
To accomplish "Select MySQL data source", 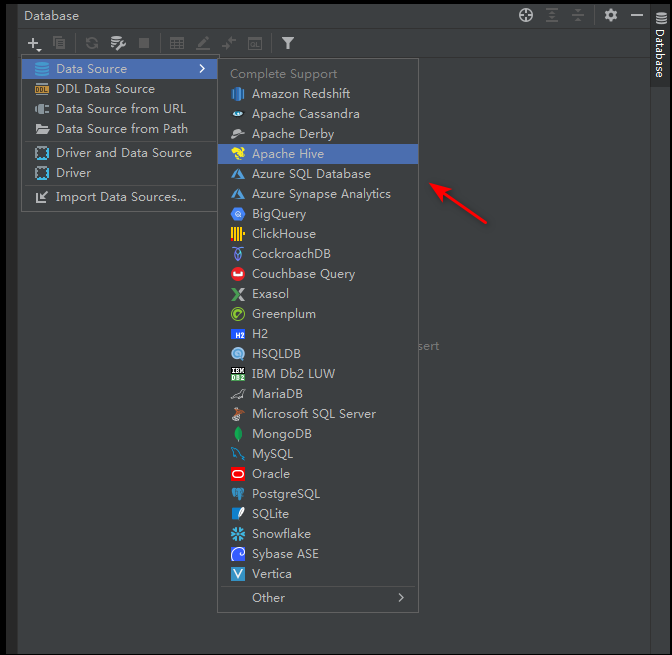I will click(318, 454).
